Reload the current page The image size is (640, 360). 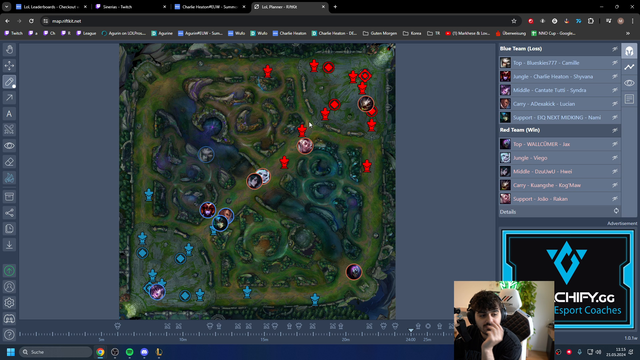[31, 21]
